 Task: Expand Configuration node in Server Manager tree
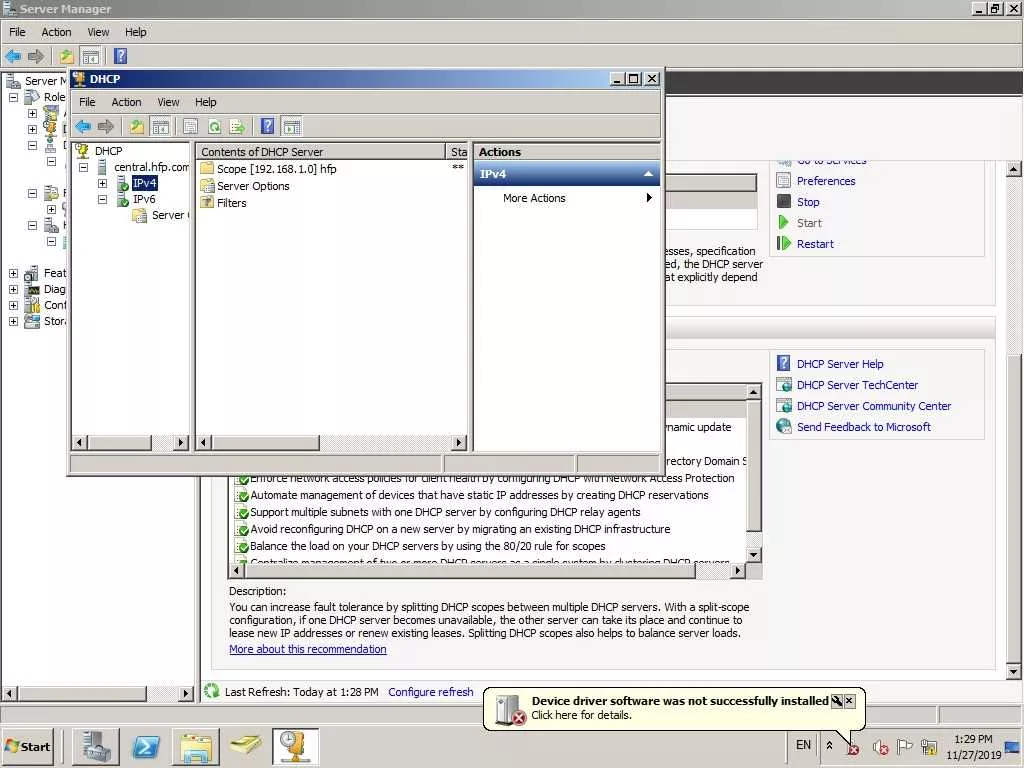(13, 305)
